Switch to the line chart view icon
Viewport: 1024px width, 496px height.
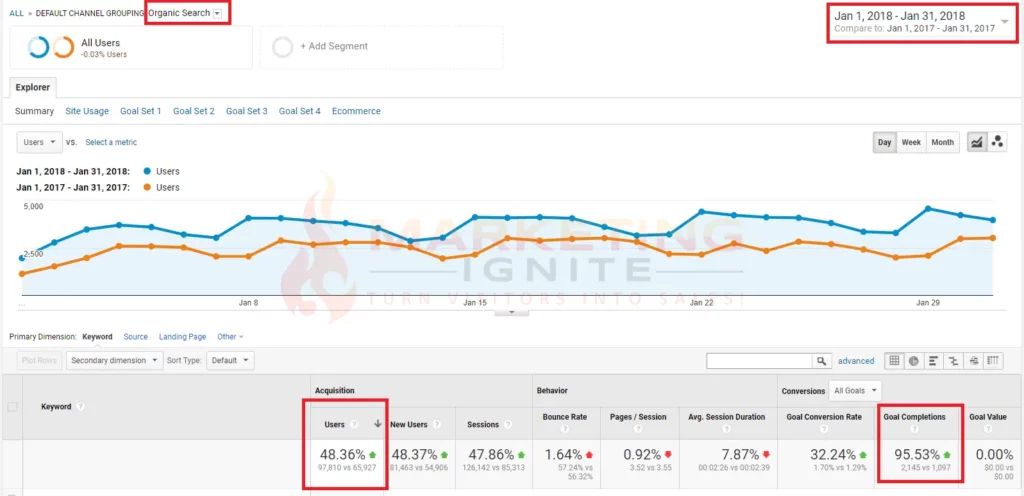[x=977, y=142]
